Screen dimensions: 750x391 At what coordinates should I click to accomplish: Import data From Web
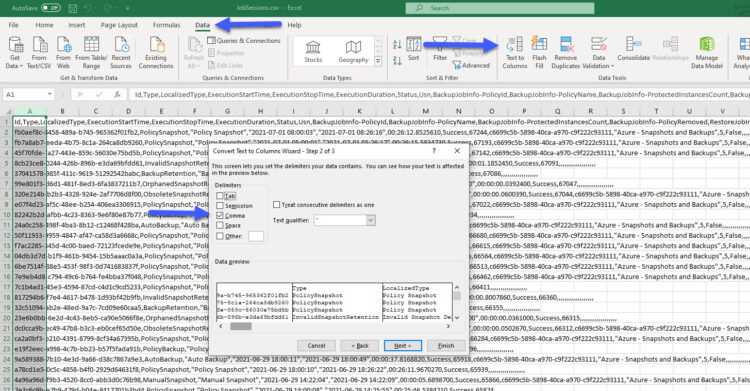tap(63, 52)
